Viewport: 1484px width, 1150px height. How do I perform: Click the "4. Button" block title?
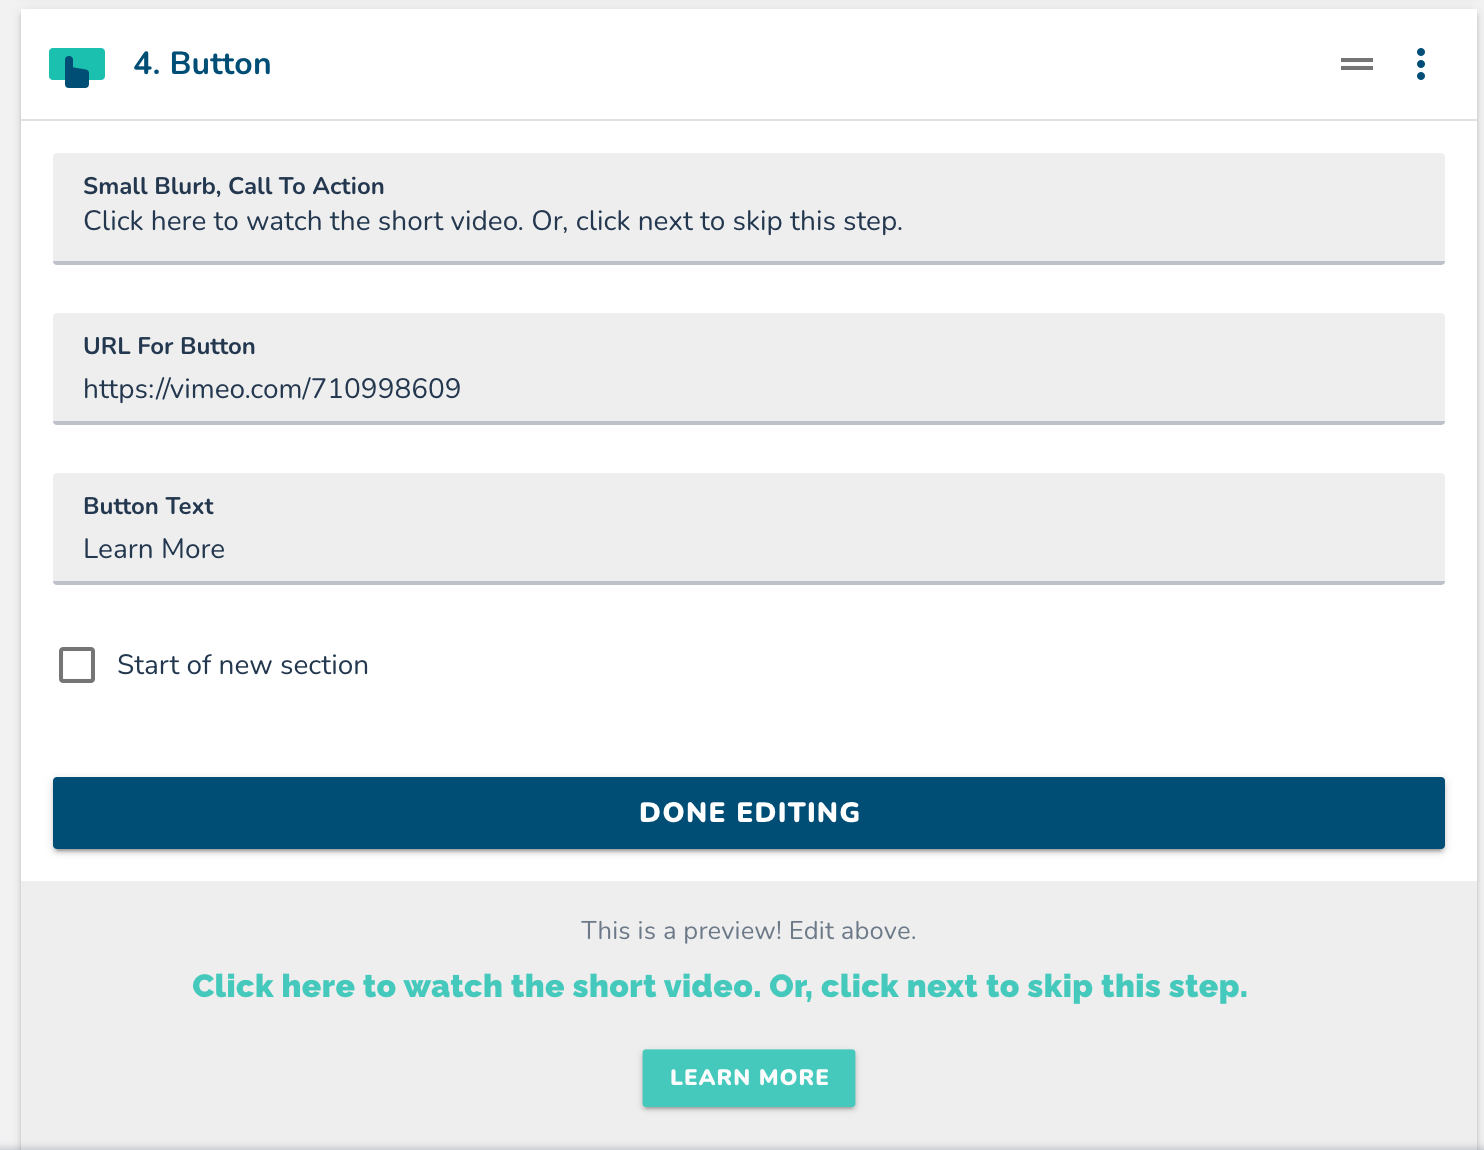pyautogui.click(x=202, y=64)
